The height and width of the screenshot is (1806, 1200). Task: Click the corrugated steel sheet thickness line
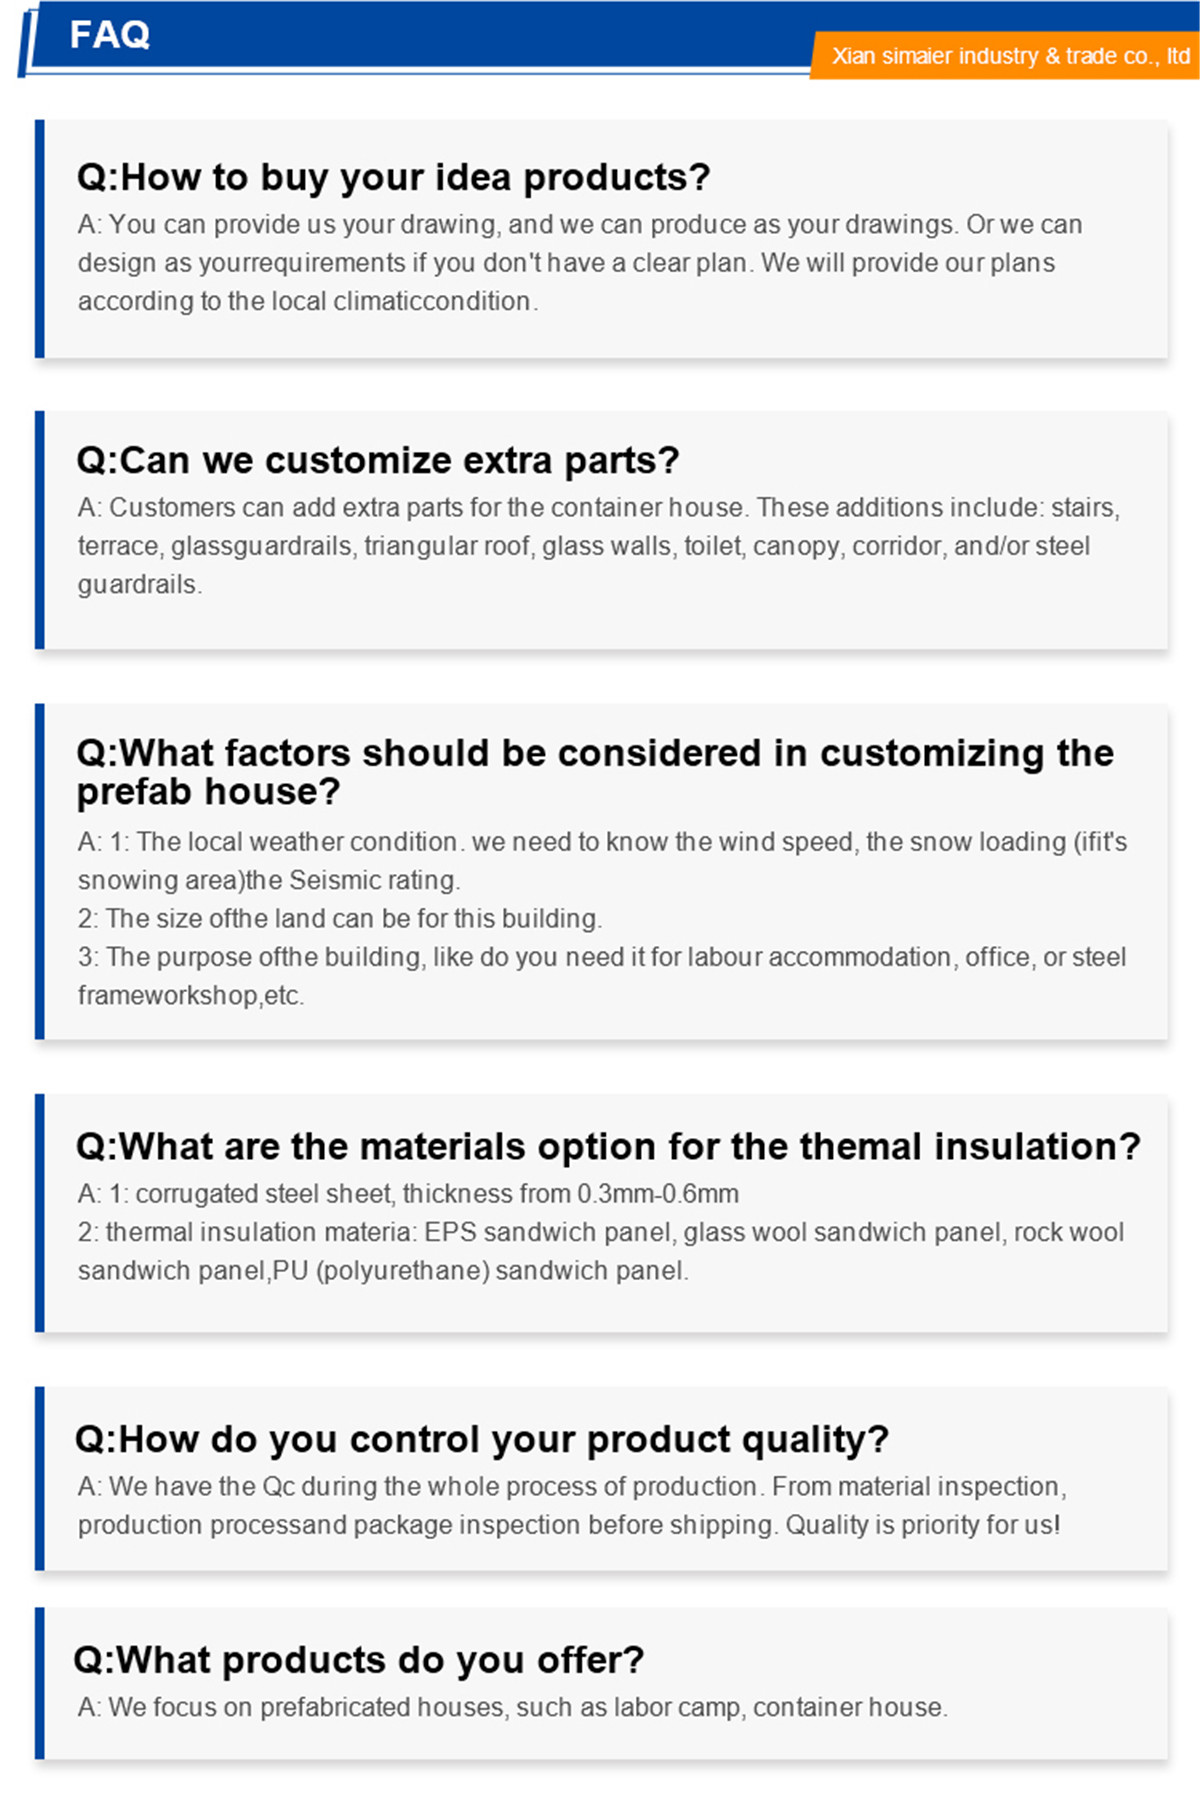[408, 1194]
